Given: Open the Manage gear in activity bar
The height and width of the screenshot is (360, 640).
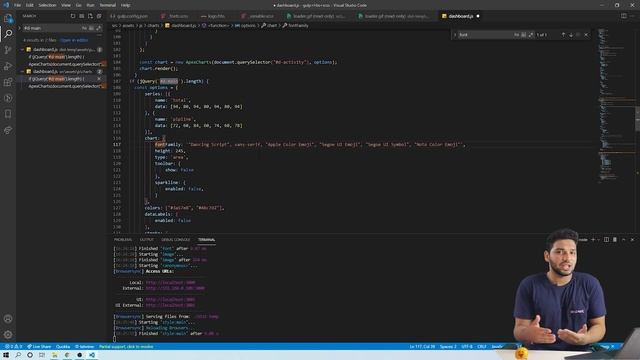Looking at the screenshot, I should [8, 335].
